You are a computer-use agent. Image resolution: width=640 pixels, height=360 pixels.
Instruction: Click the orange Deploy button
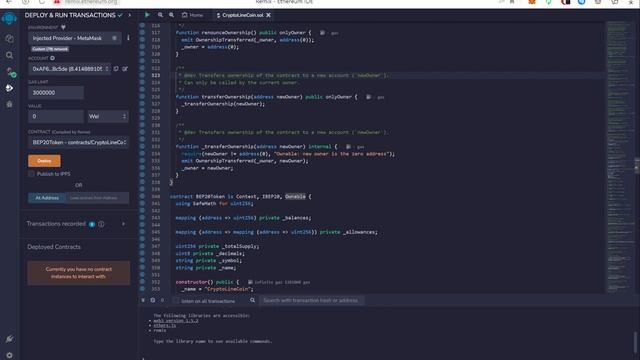(x=44, y=161)
